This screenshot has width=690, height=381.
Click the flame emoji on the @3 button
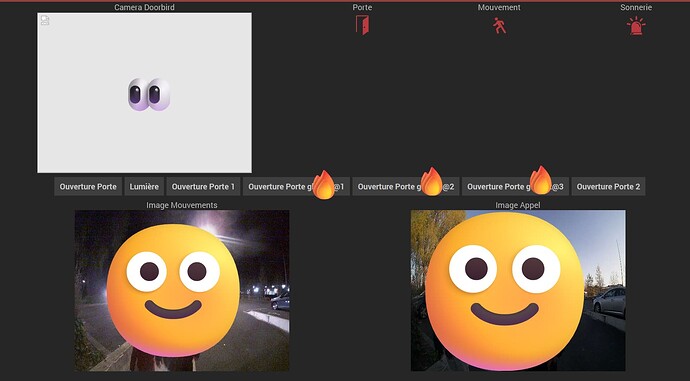[x=540, y=180]
